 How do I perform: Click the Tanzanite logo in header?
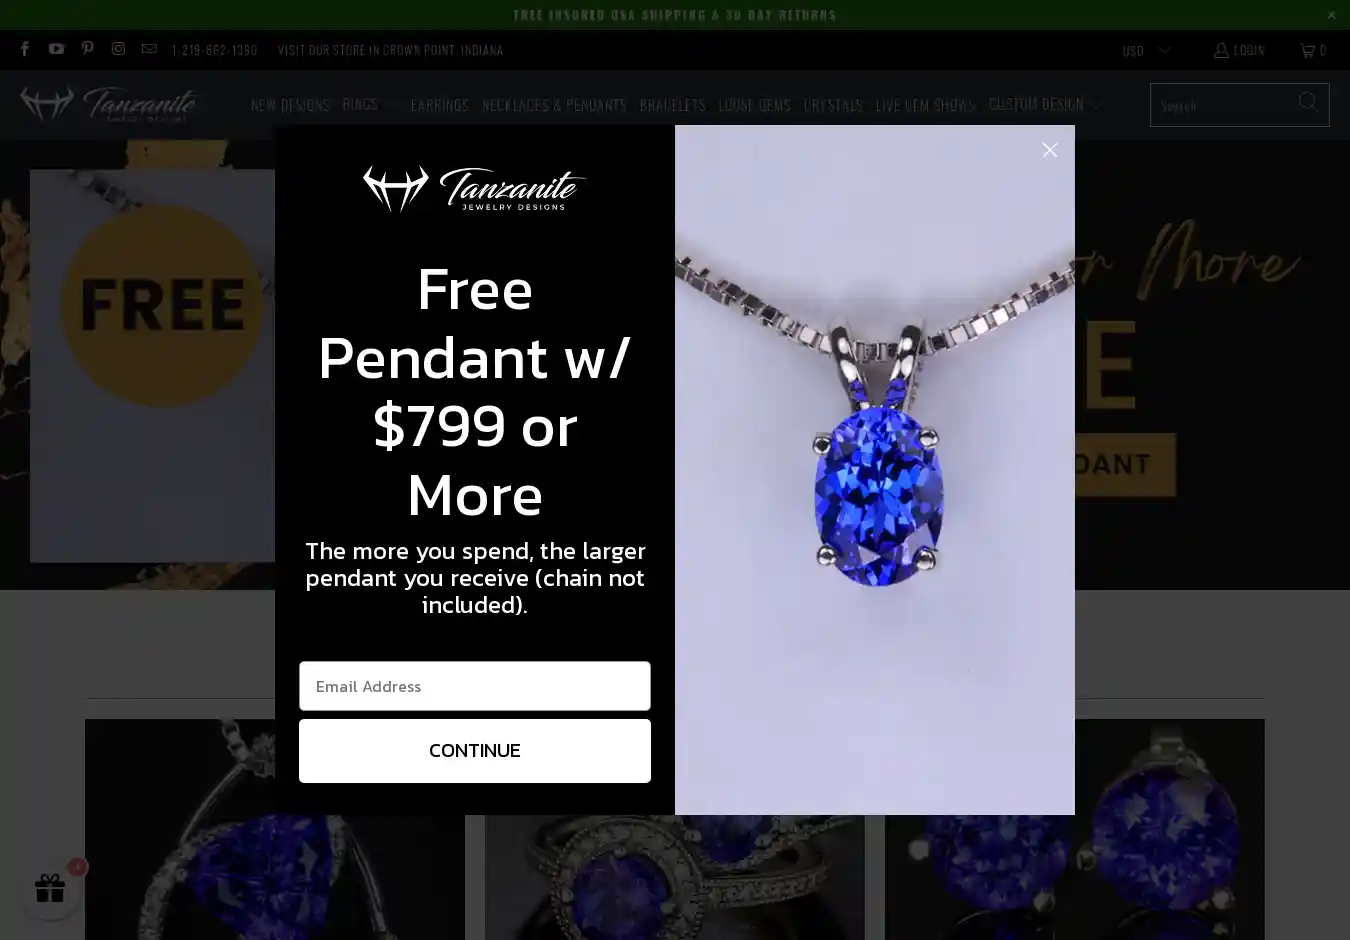(x=109, y=104)
